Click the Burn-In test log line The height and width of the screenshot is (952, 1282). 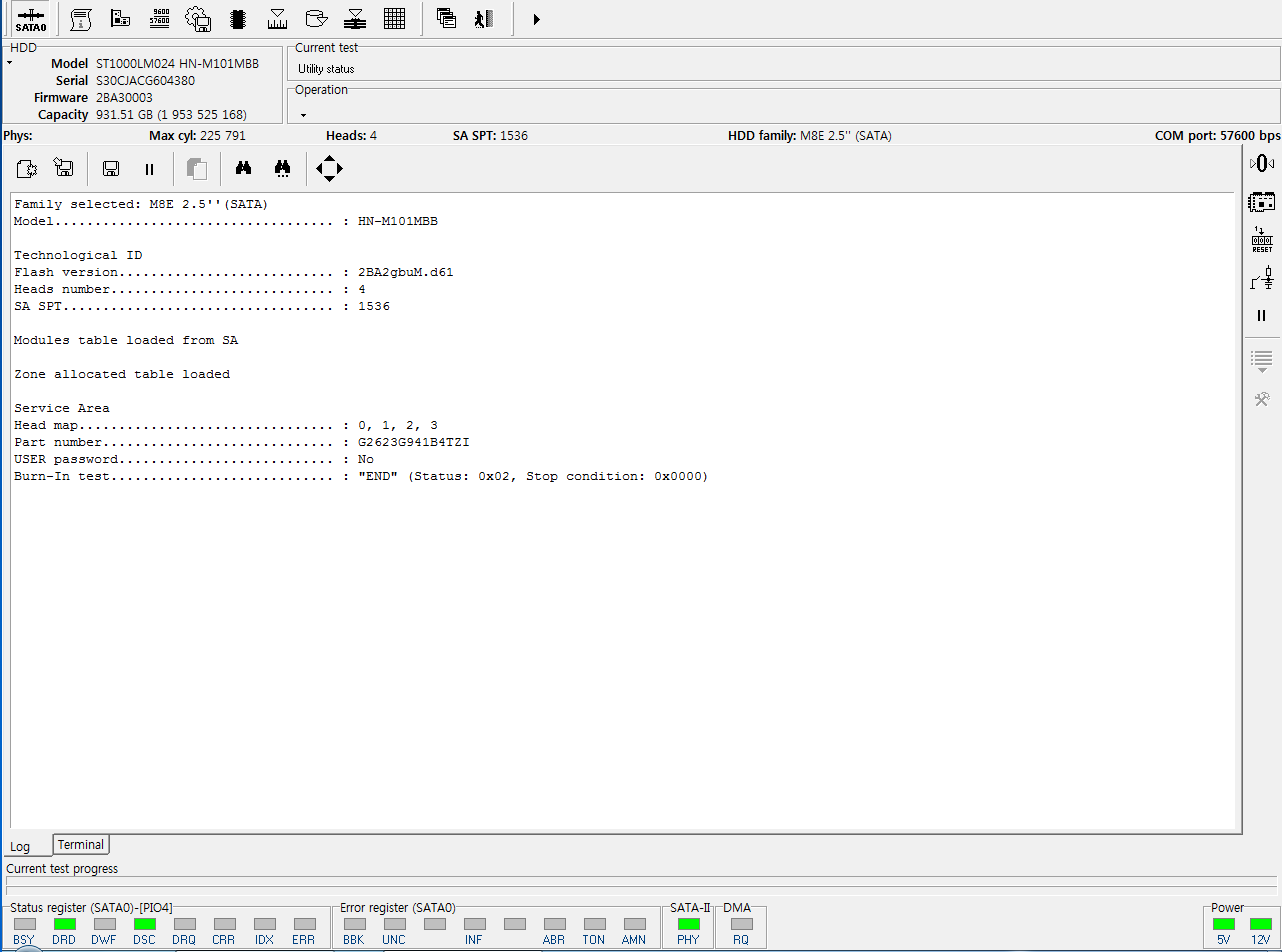coord(361,476)
